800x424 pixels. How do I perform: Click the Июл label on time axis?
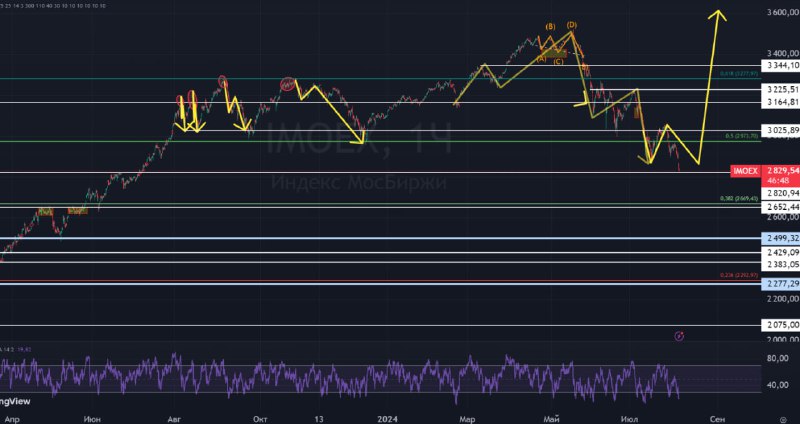(629, 419)
